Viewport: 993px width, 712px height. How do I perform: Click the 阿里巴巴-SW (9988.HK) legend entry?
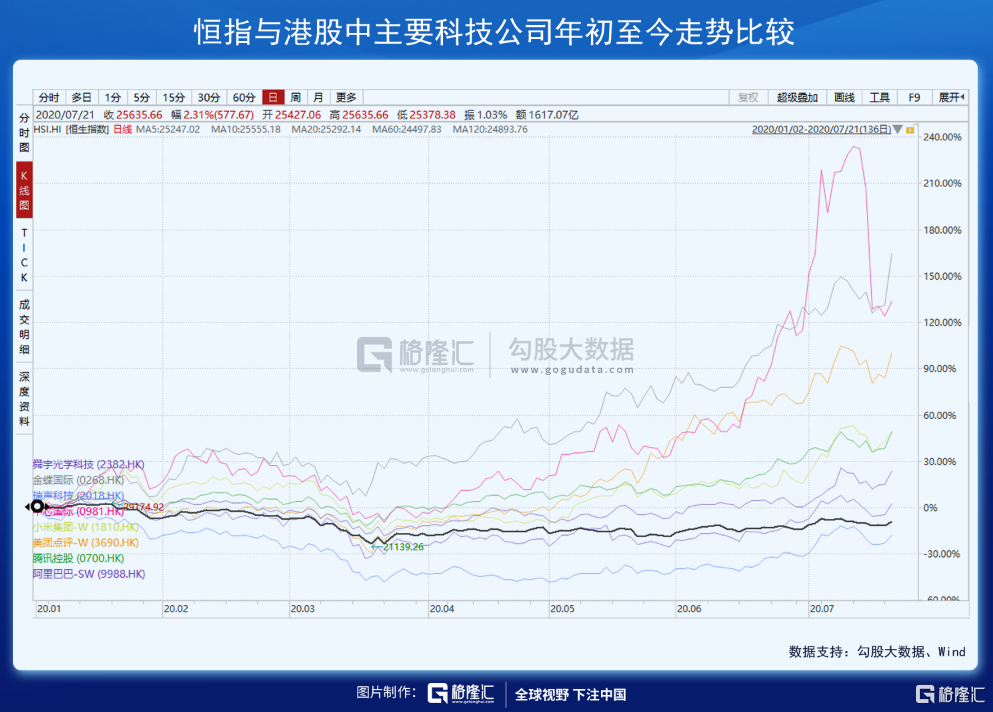[89, 574]
